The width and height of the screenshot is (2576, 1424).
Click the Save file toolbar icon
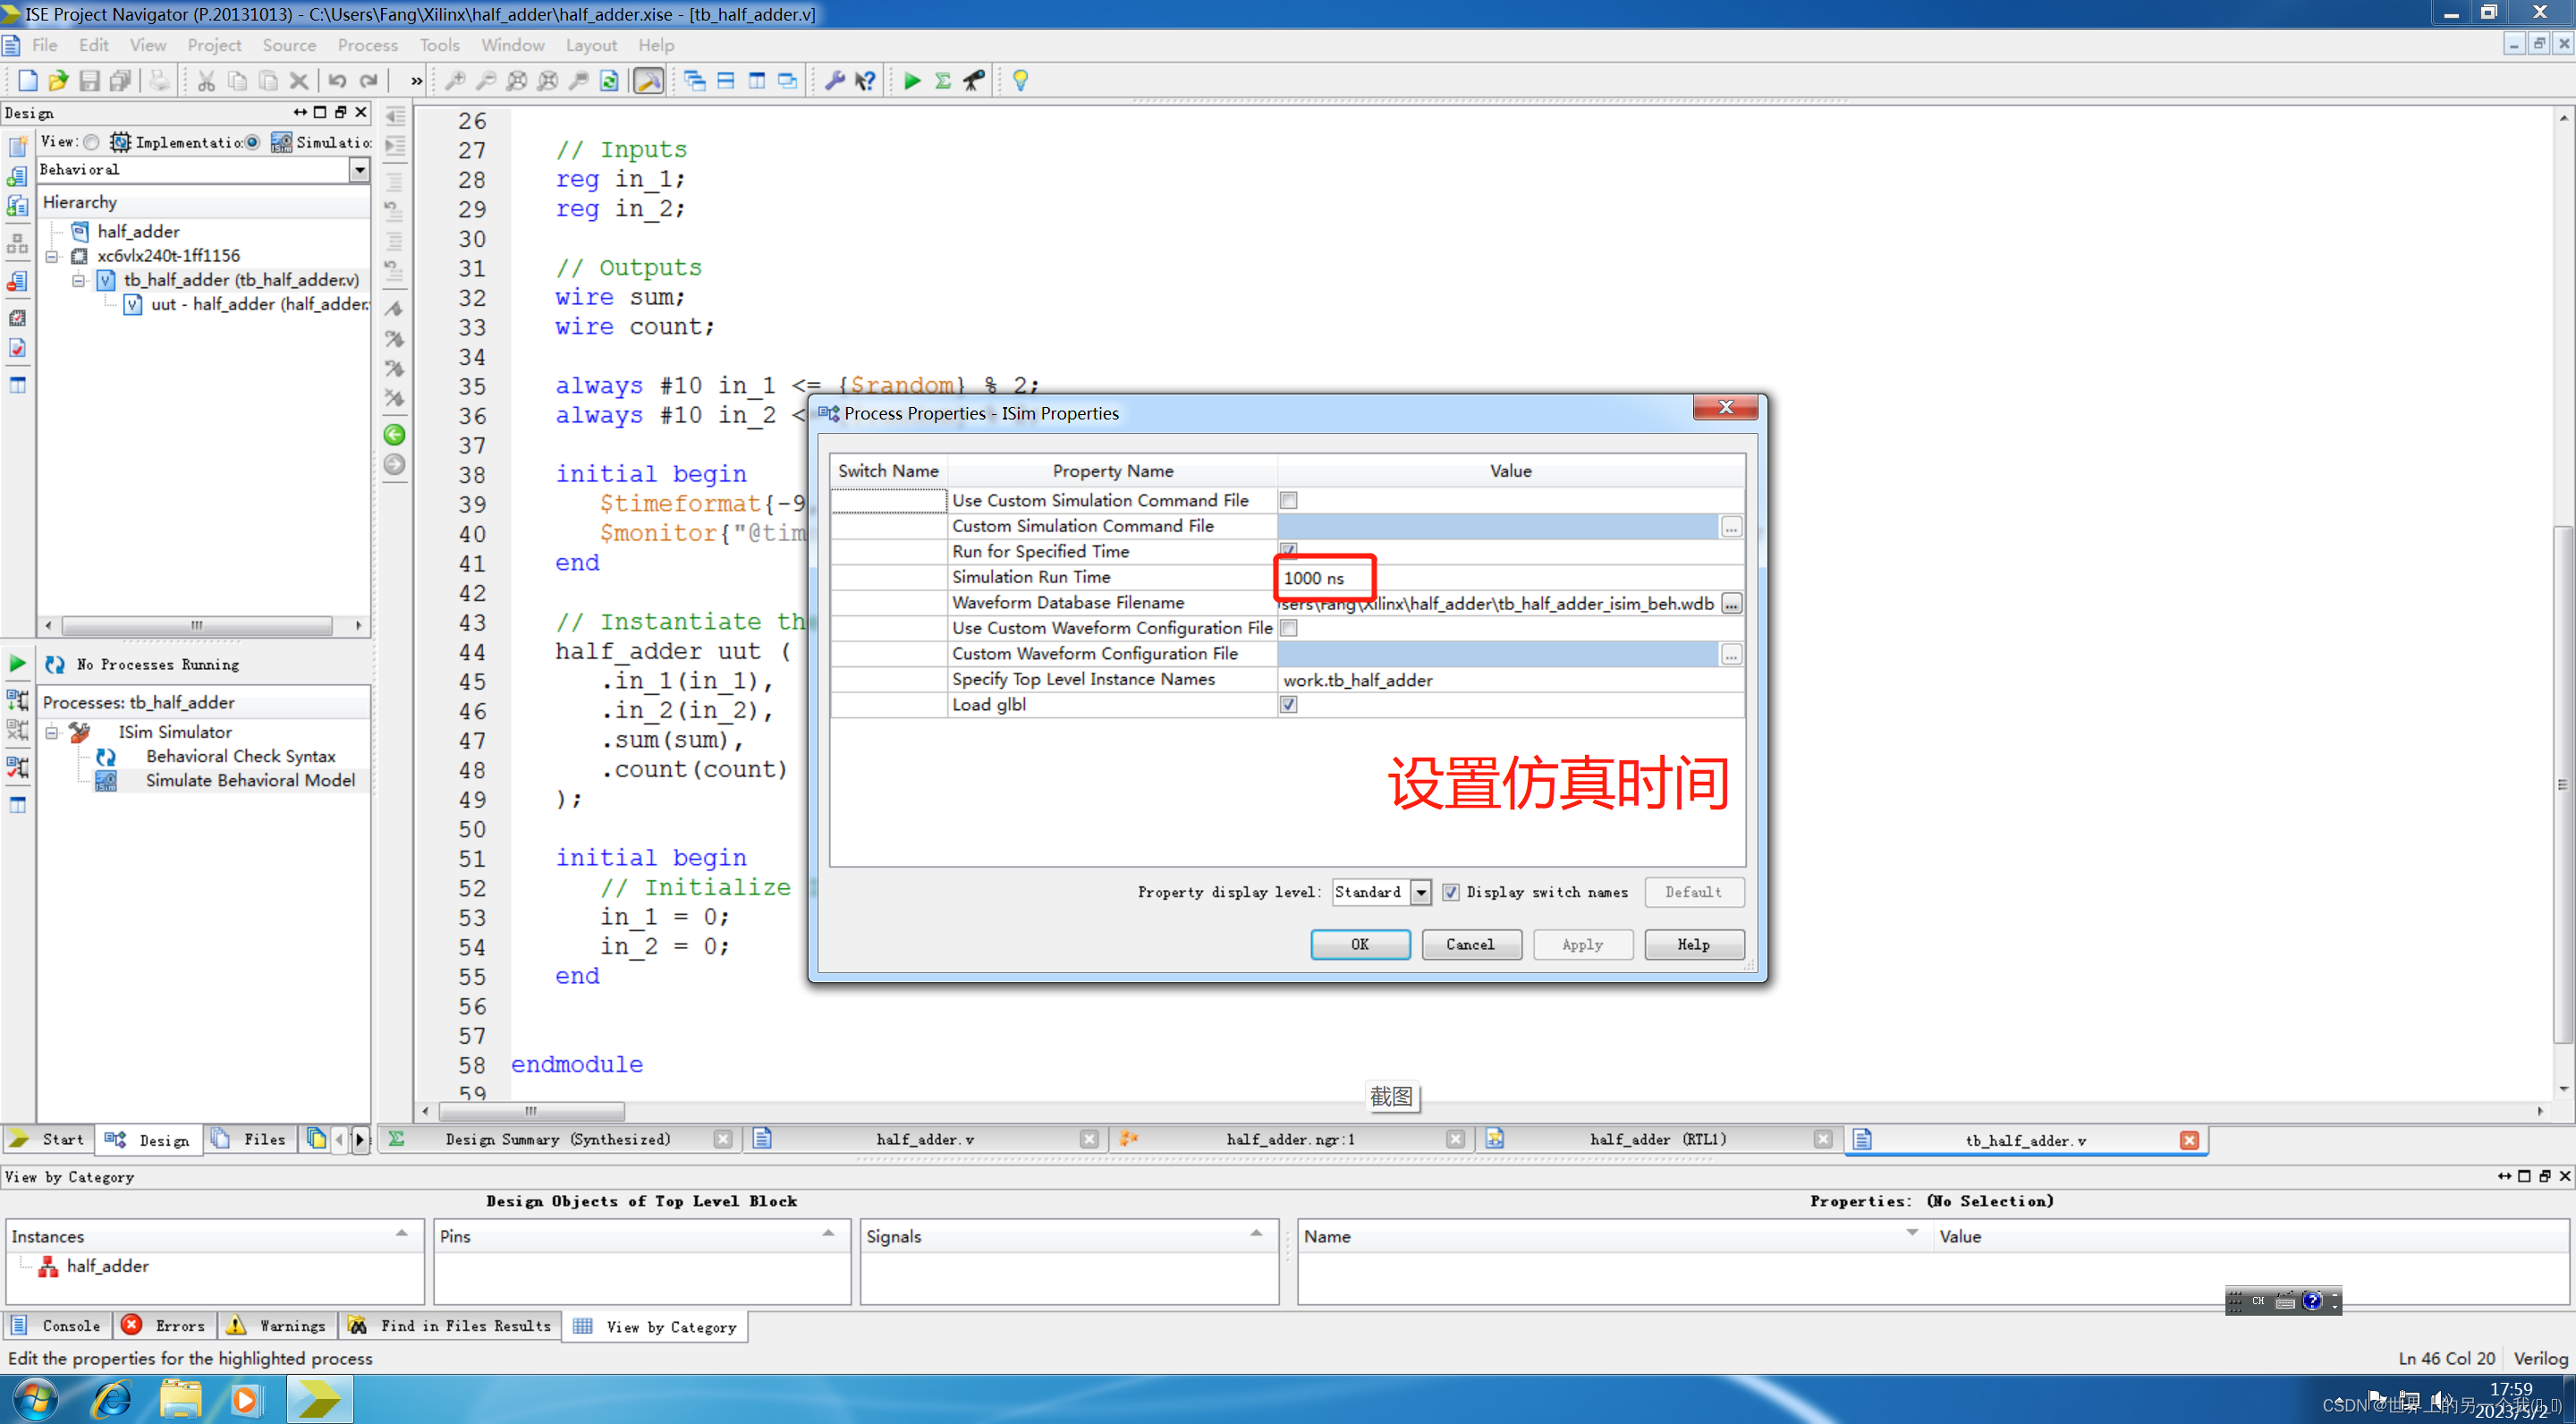(x=89, y=81)
